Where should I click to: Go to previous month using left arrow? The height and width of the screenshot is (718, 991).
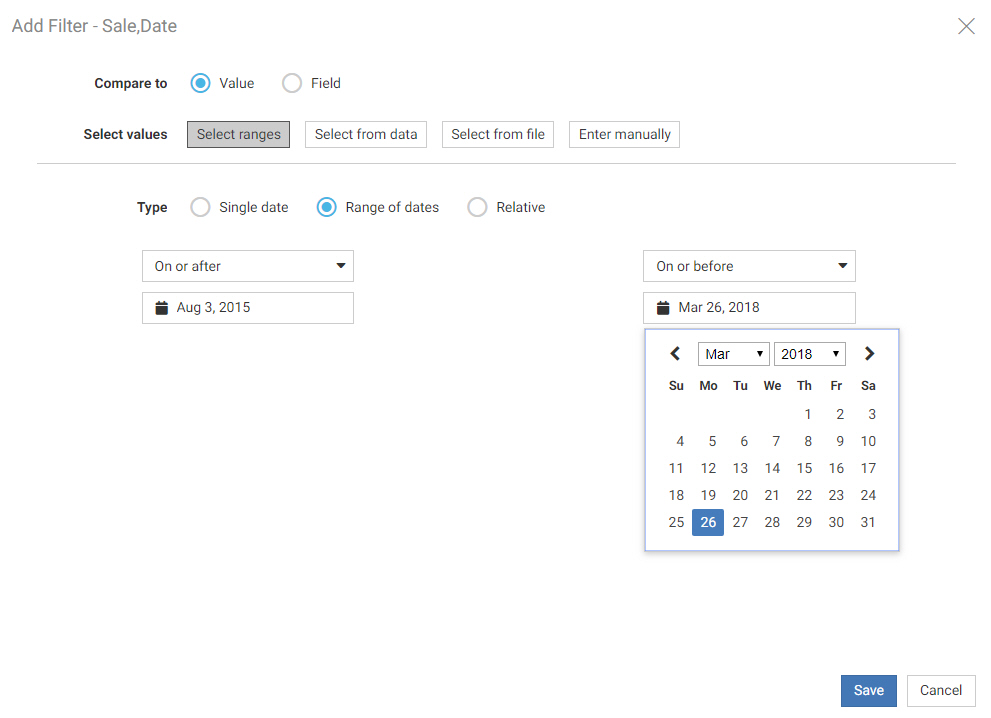pos(675,353)
